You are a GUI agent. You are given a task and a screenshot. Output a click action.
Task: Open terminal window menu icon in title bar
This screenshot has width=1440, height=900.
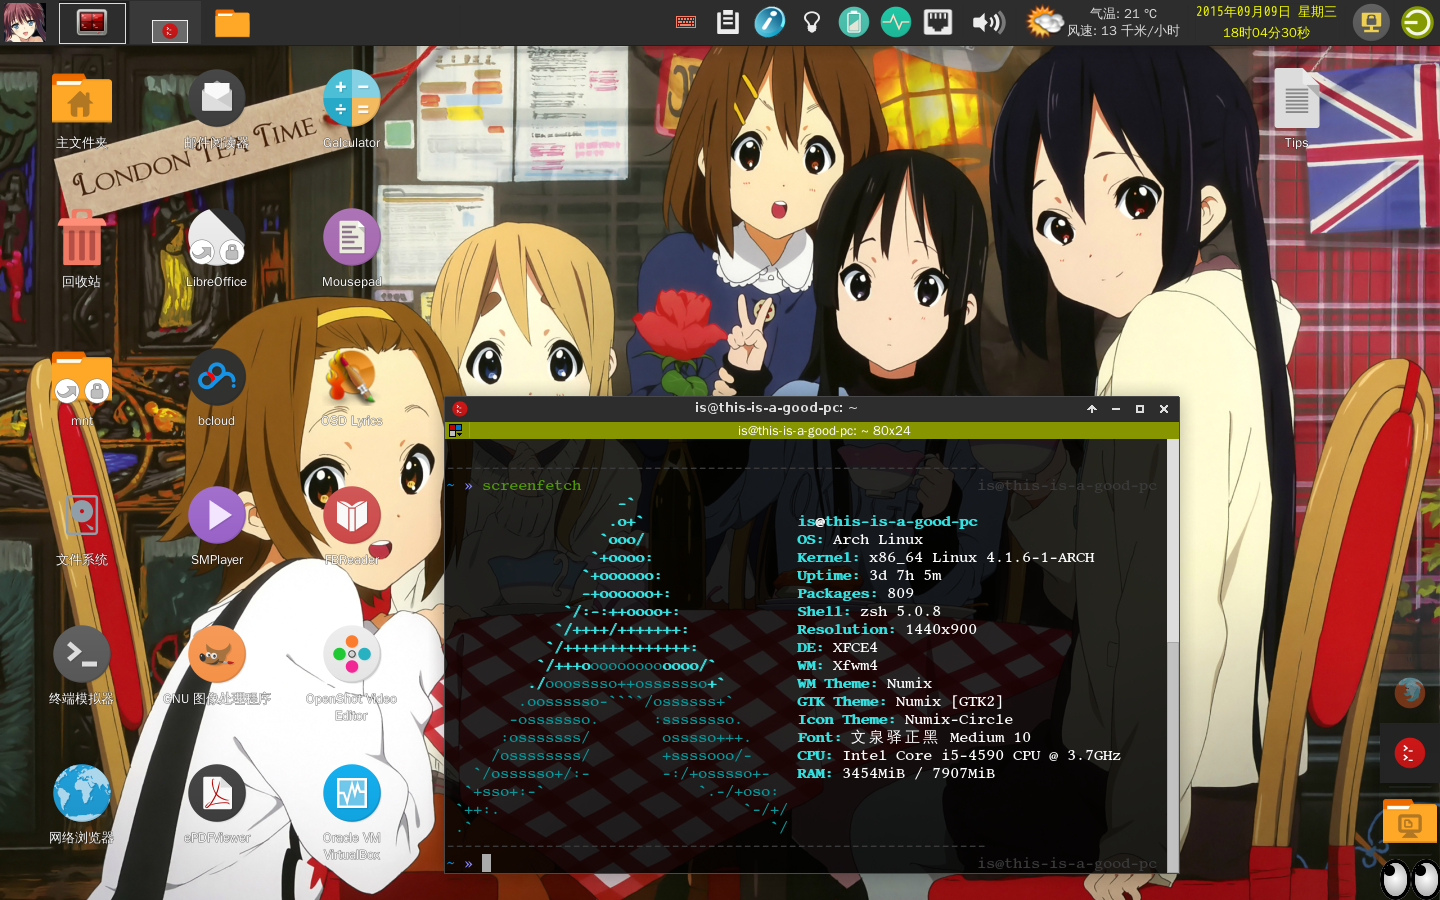(459, 408)
